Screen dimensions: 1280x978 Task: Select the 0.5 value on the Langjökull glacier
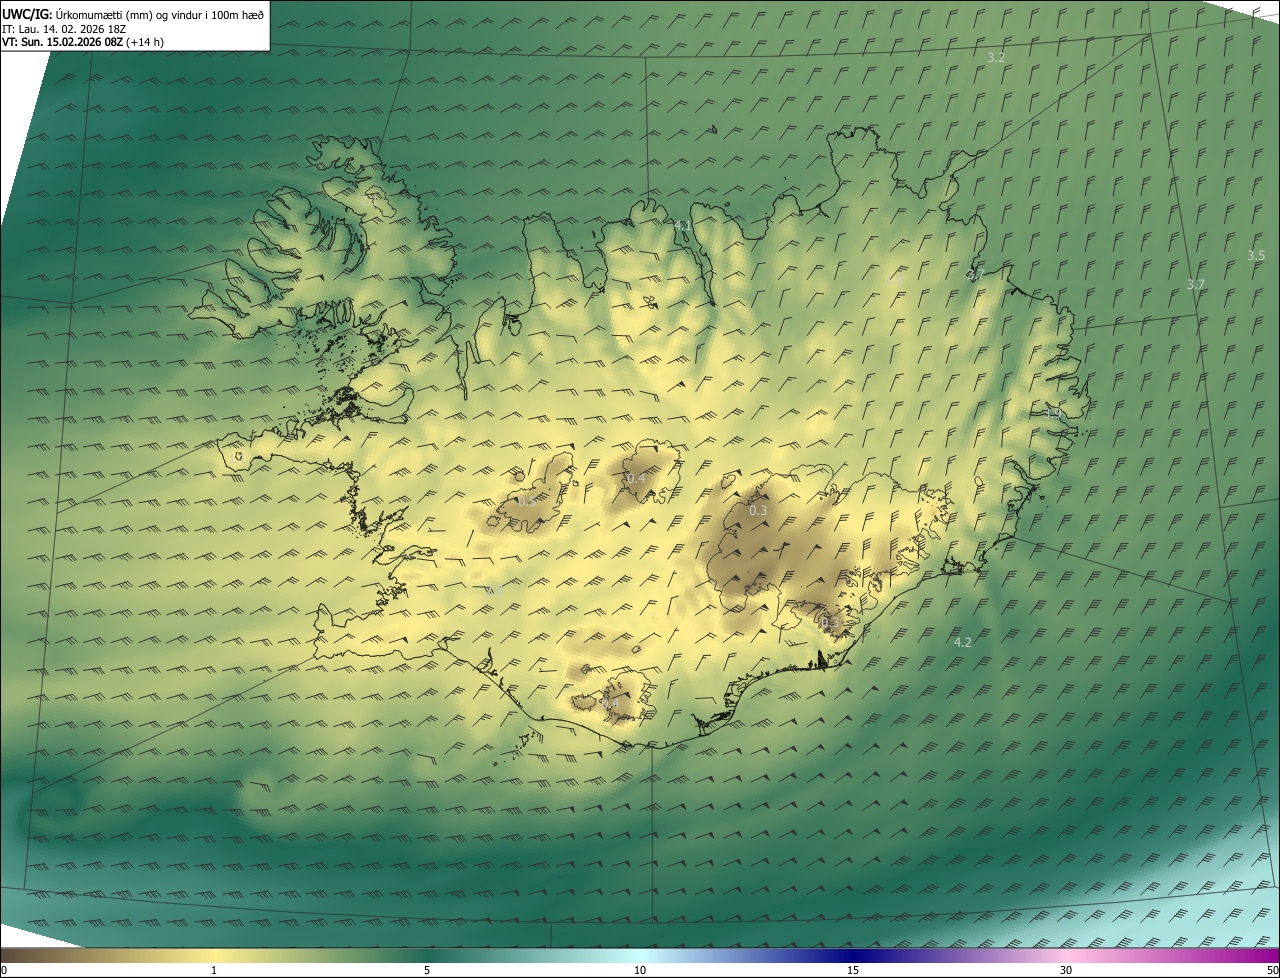pyautogui.click(x=526, y=501)
